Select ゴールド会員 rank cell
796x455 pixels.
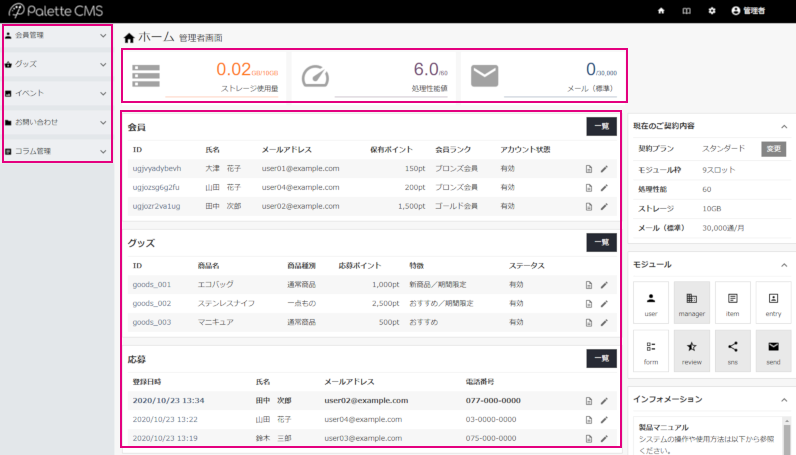(x=456, y=206)
